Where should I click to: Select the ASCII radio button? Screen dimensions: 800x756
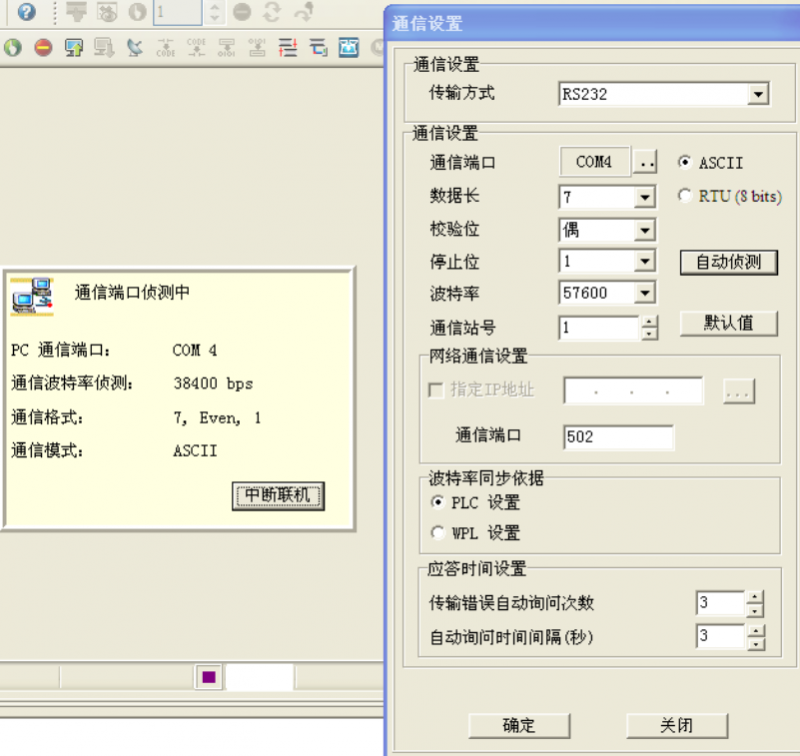click(685, 162)
